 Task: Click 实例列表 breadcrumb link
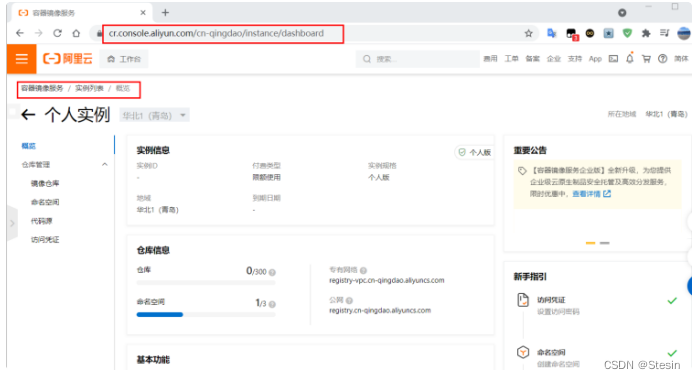click(x=89, y=88)
